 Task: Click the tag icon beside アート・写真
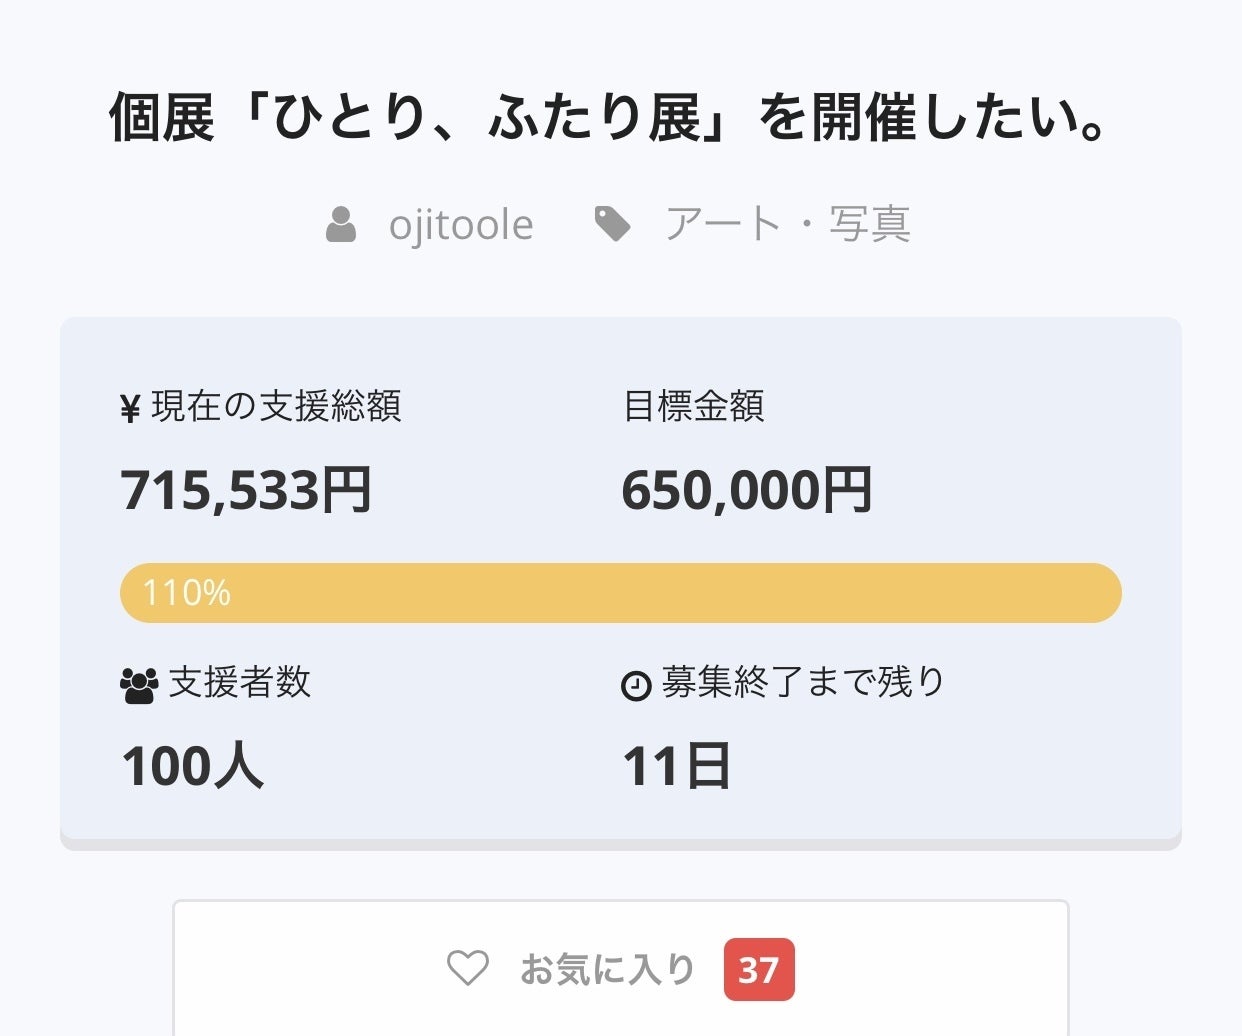[x=612, y=224]
